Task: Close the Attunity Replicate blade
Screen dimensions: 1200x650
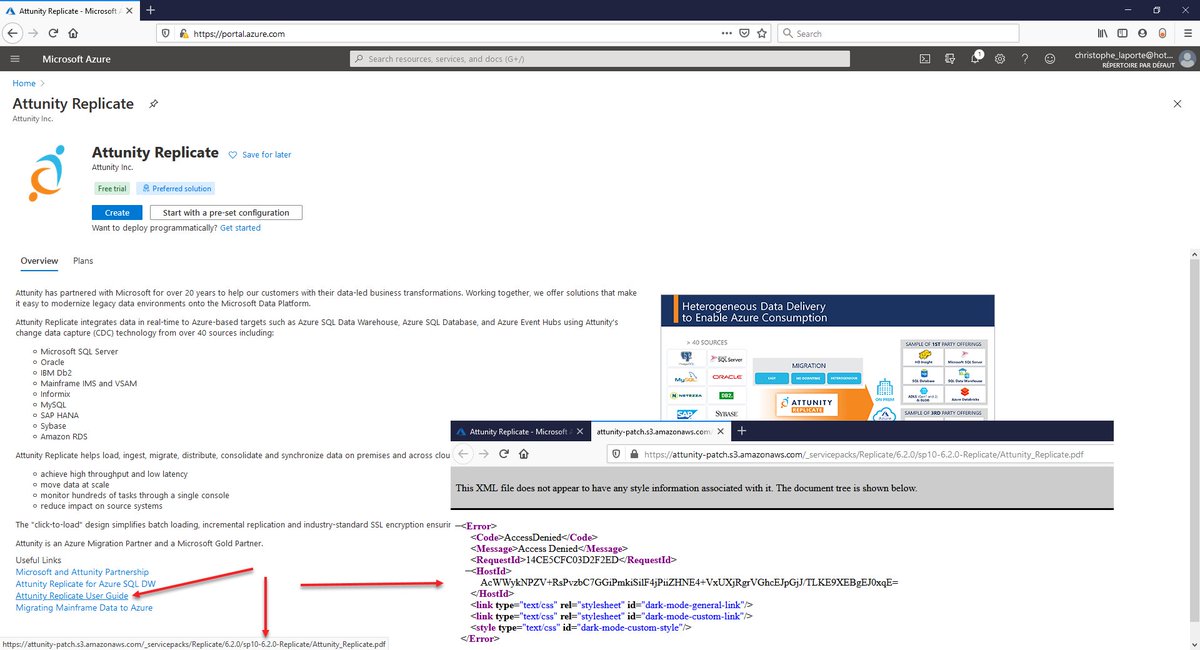Action: [1177, 103]
